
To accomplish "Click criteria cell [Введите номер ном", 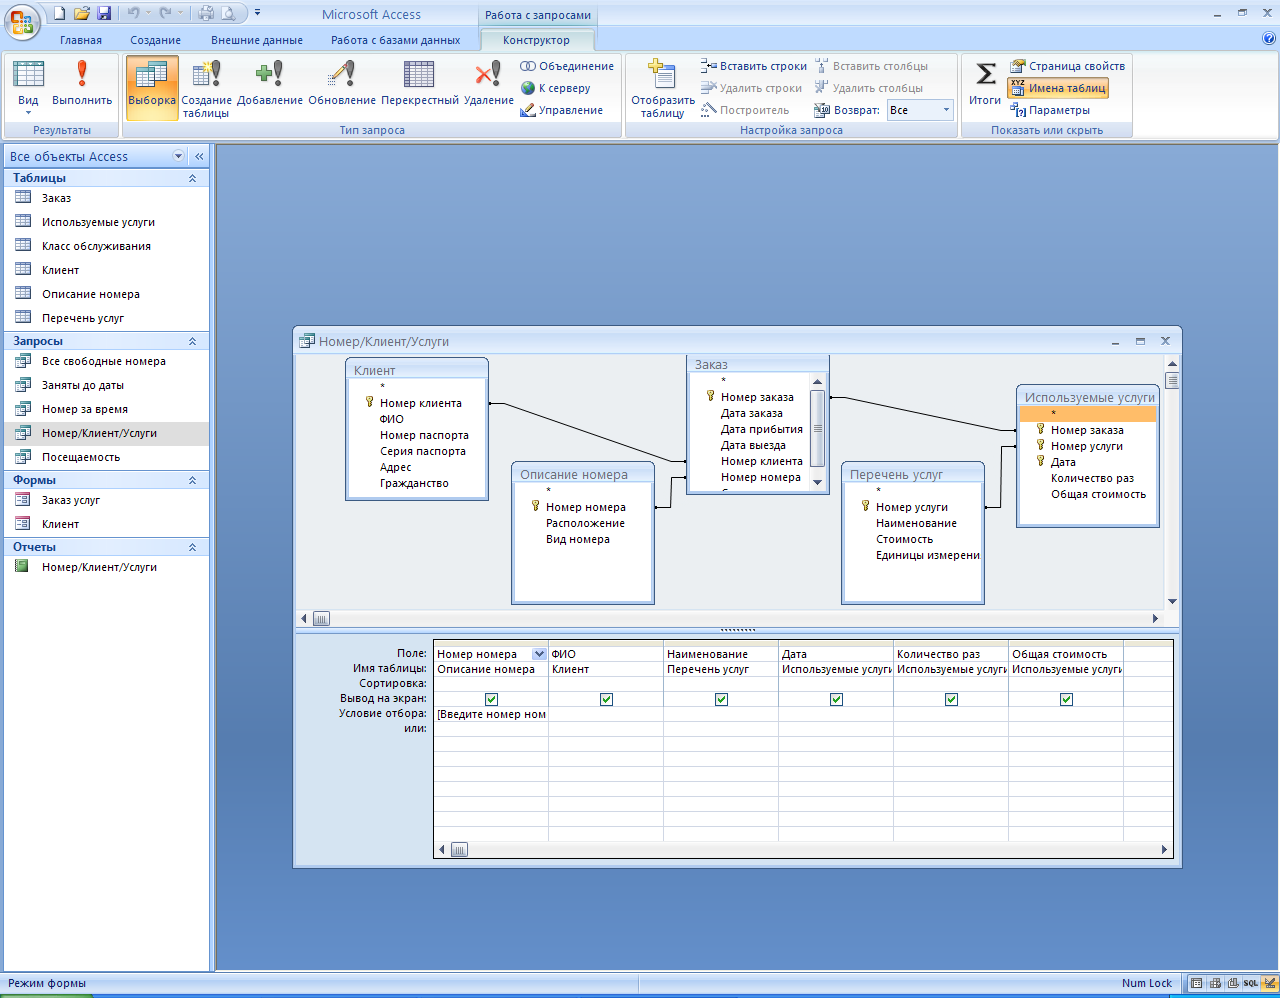I will pyautogui.click(x=491, y=714).
